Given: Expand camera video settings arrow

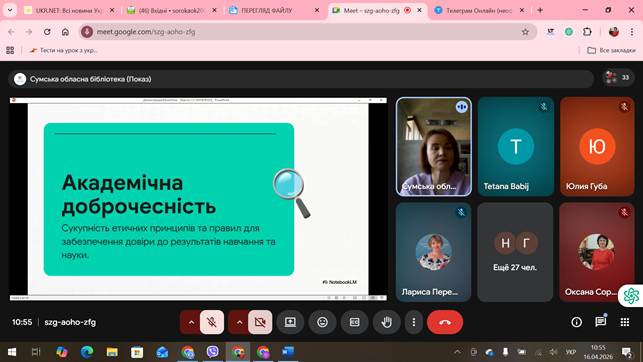Looking at the screenshot, I should tap(239, 322).
